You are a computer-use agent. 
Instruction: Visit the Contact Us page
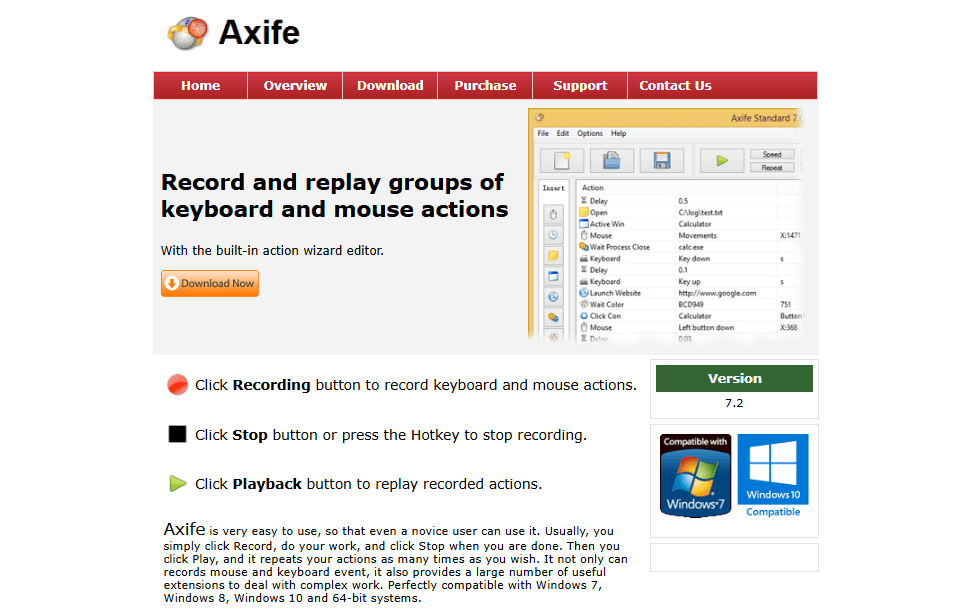click(675, 86)
